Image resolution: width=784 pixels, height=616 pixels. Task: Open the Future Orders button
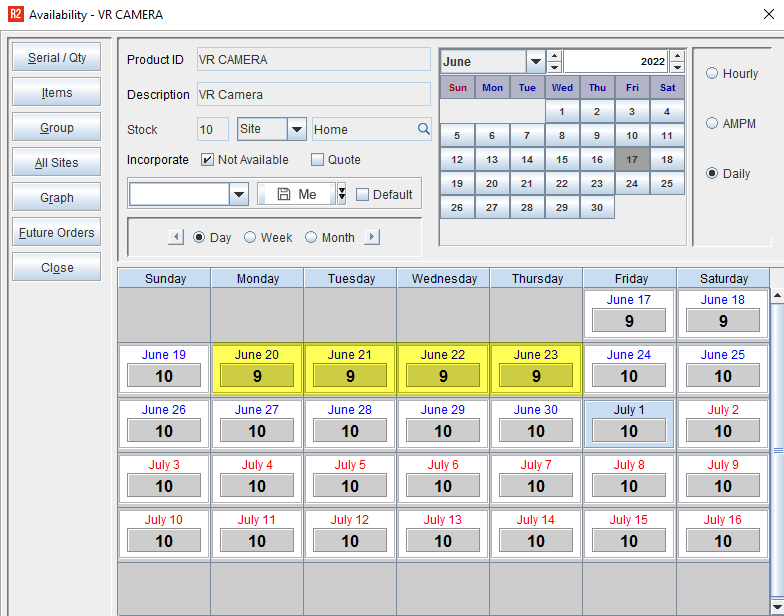click(x=57, y=233)
